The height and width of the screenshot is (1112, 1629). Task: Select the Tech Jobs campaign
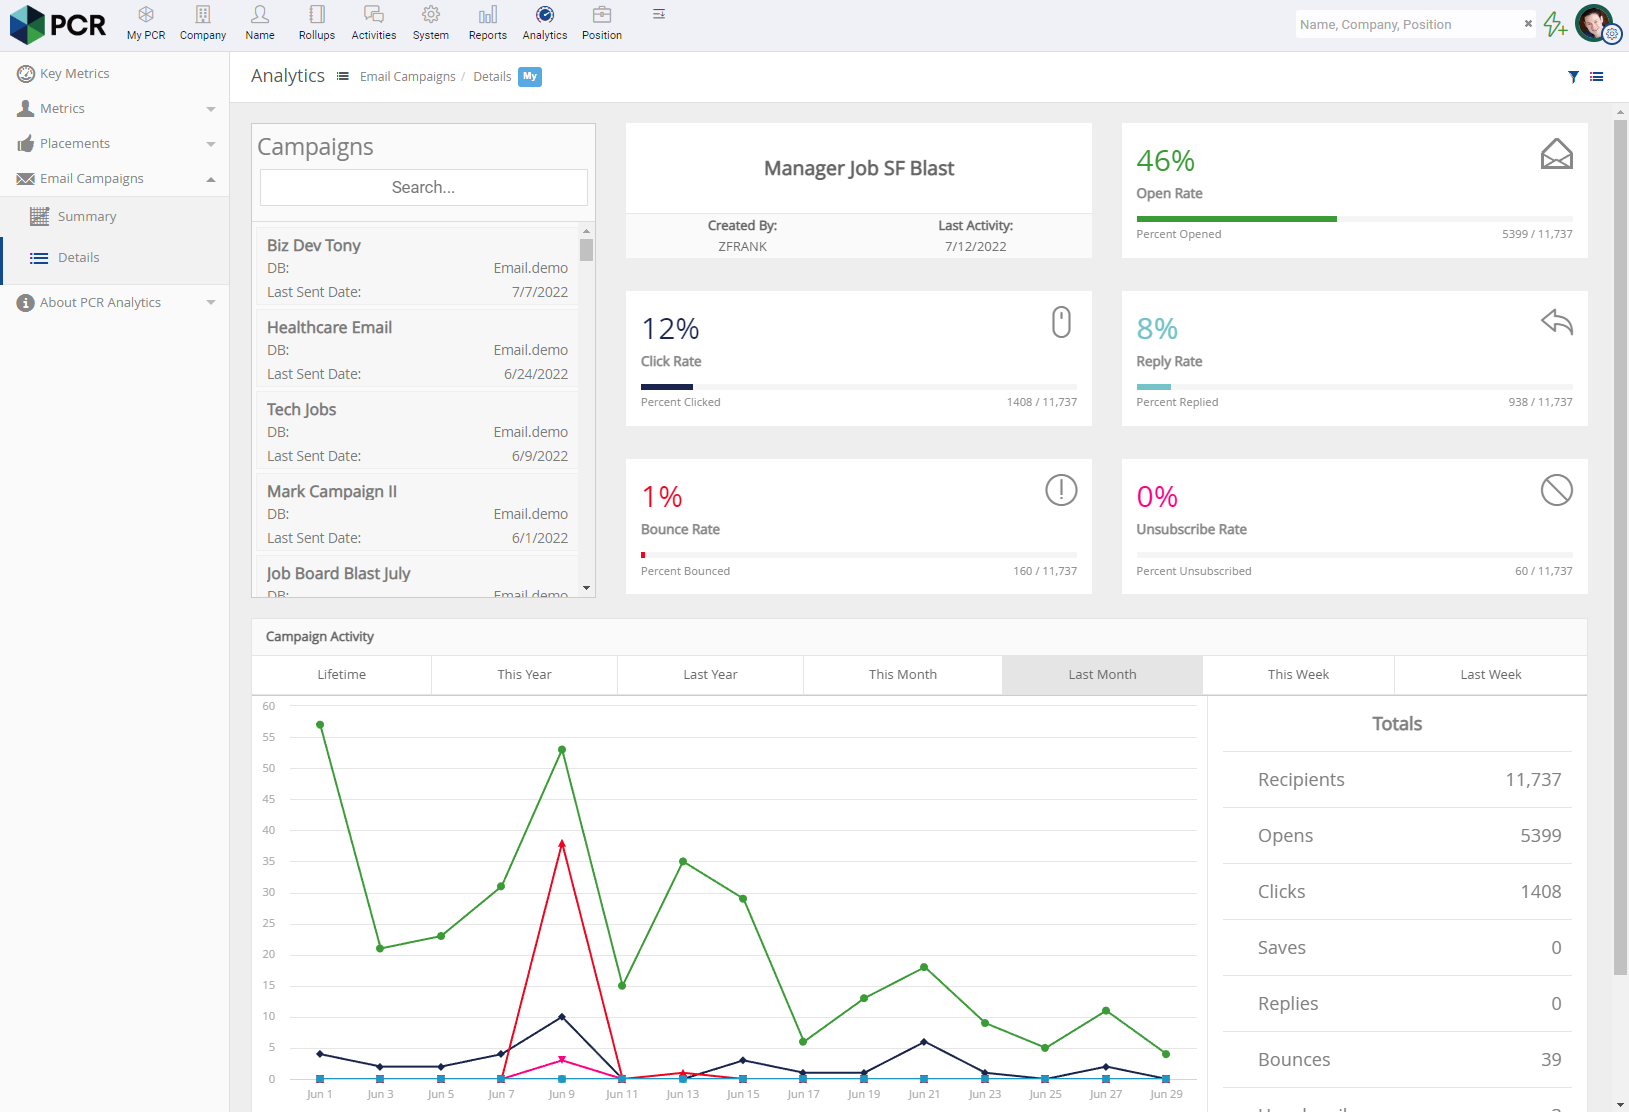click(417, 431)
